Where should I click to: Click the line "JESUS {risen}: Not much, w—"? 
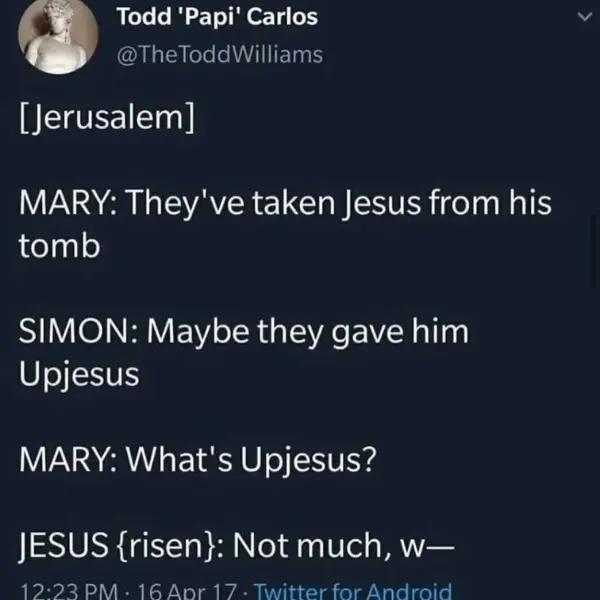(237, 546)
